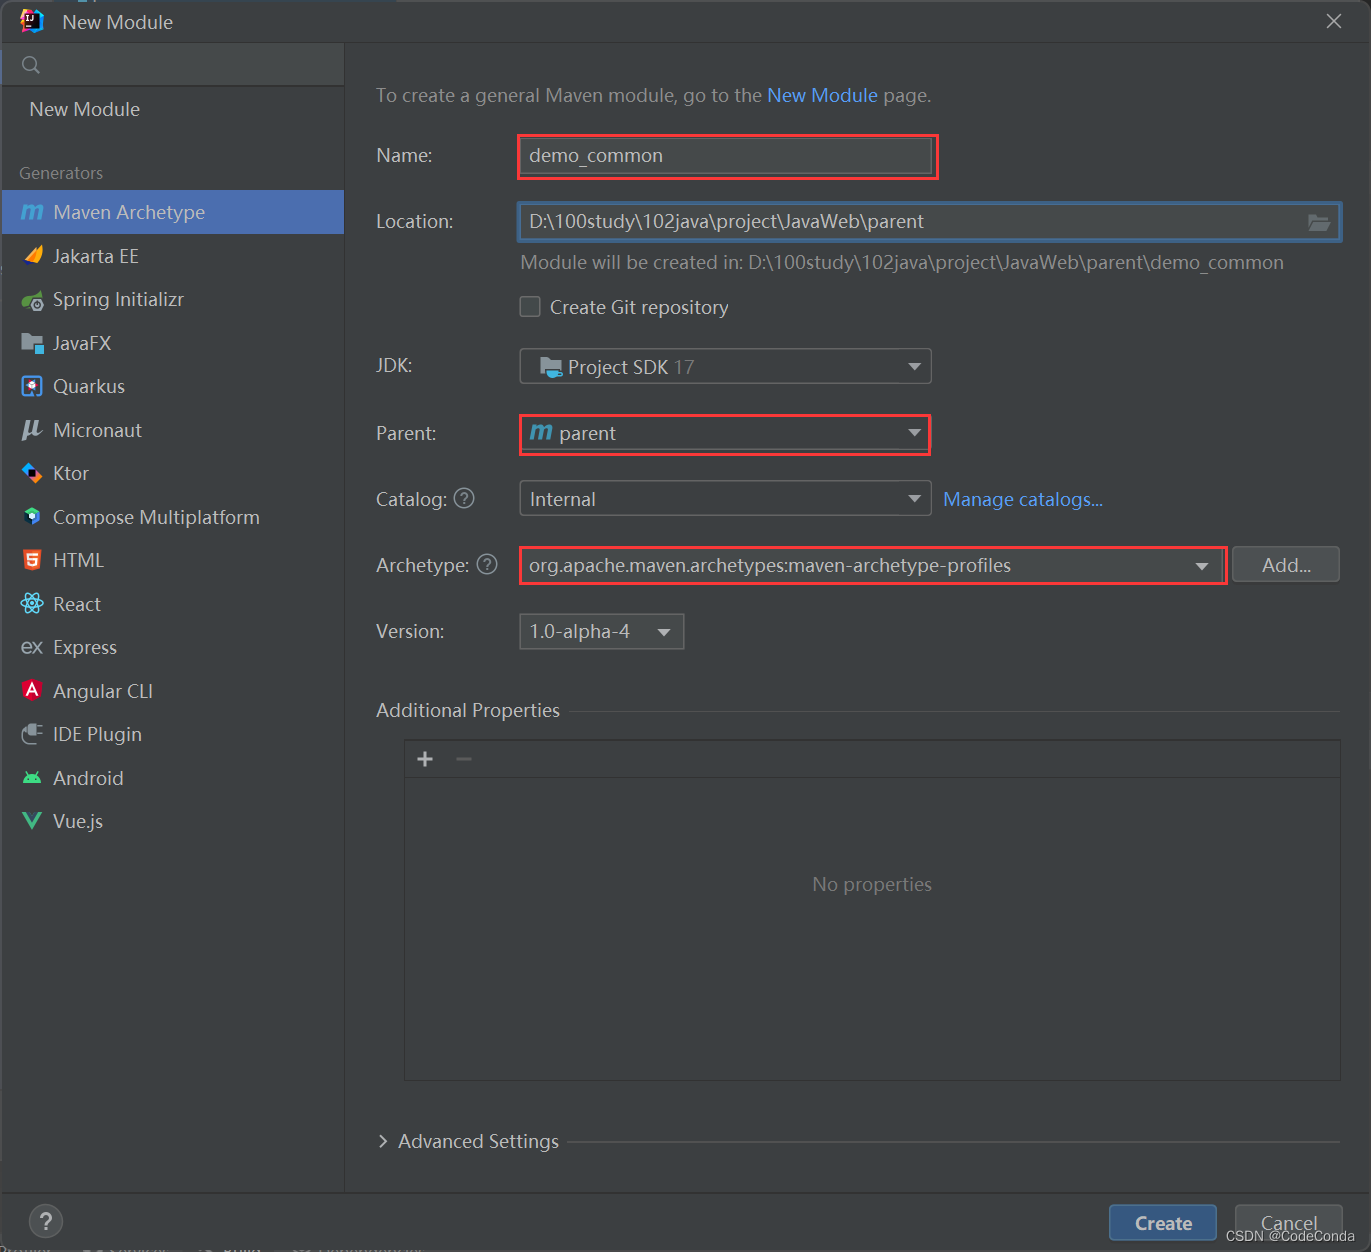Click the Cancel button
The image size is (1371, 1252).
[x=1289, y=1222]
